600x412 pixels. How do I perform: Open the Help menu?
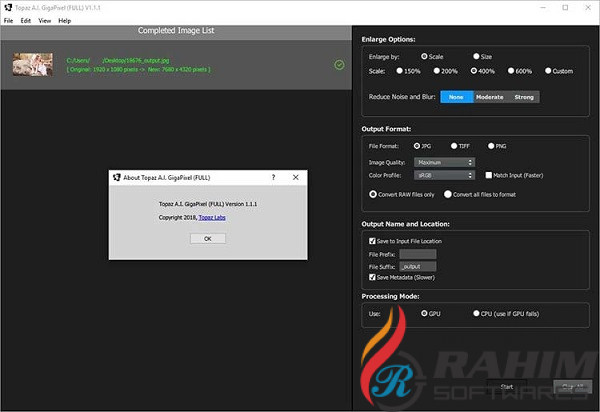pyautogui.click(x=64, y=21)
